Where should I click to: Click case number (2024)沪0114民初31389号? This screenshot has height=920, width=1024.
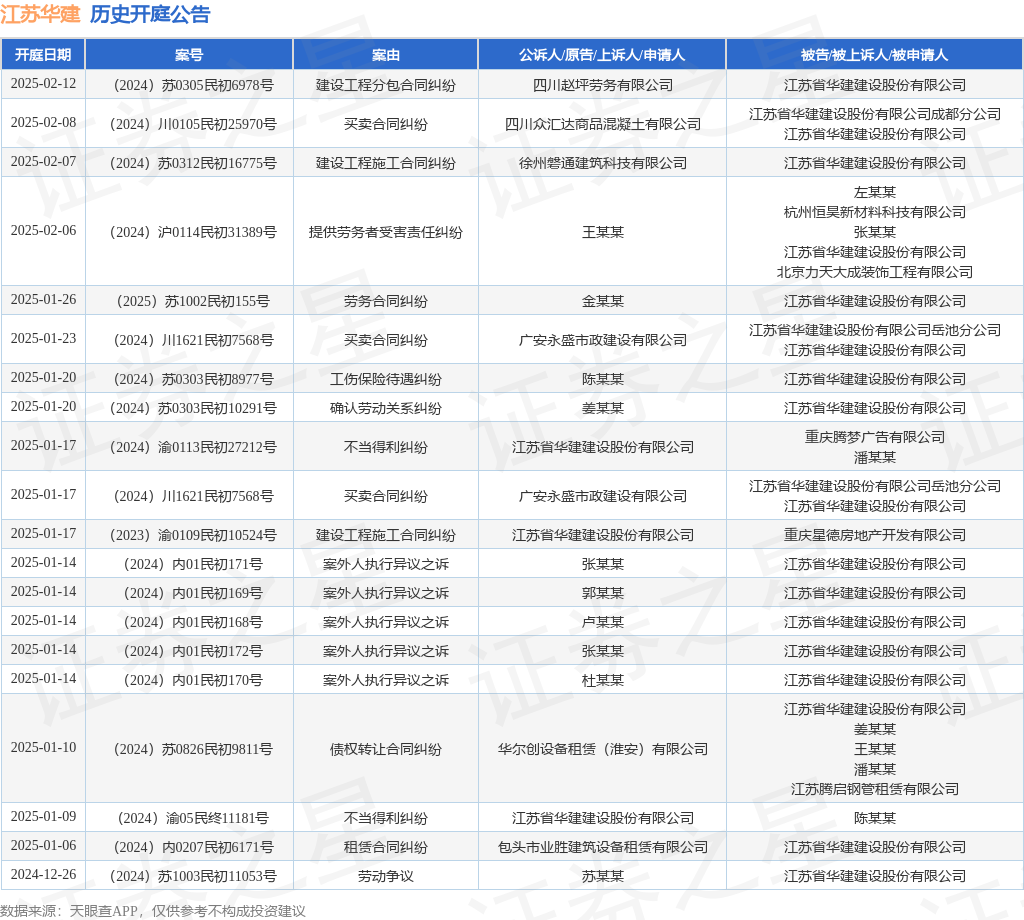pyautogui.click(x=193, y=232)
